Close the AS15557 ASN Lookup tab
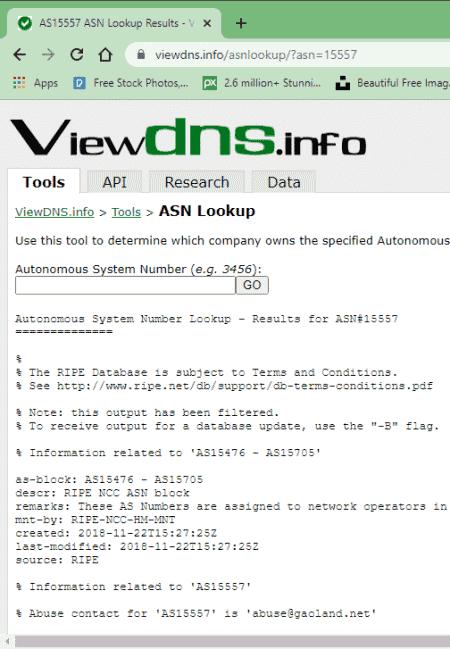This screenshot has width=450, height=649. pyautogui.click(x=207, y=24)
